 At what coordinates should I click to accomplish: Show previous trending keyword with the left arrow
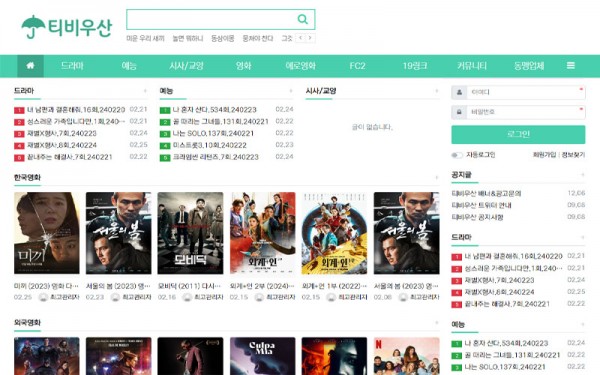(x=300, y=38)
